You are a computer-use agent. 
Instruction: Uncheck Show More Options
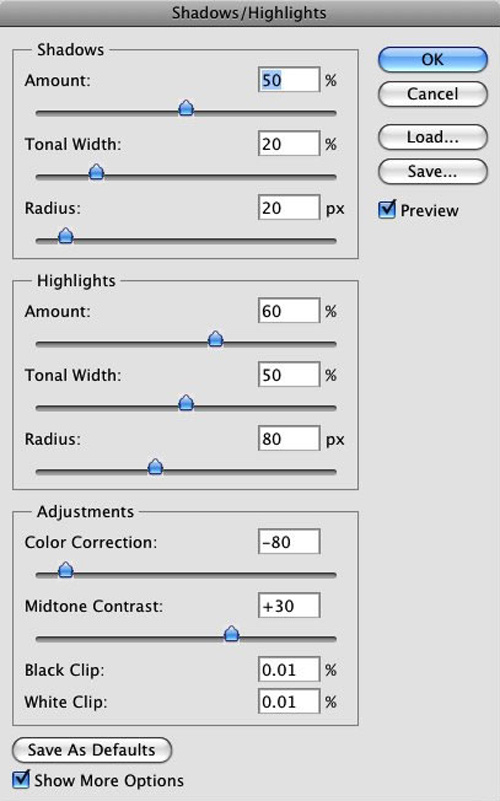pyautogui.click(x=21, y=780)
